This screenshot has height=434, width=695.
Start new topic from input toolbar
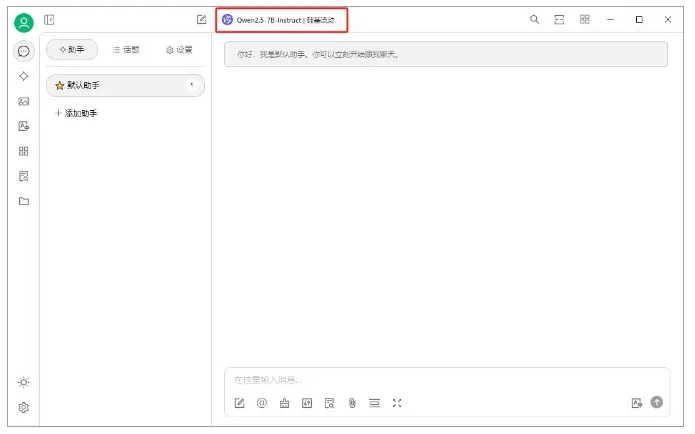(x=240, y=403)
